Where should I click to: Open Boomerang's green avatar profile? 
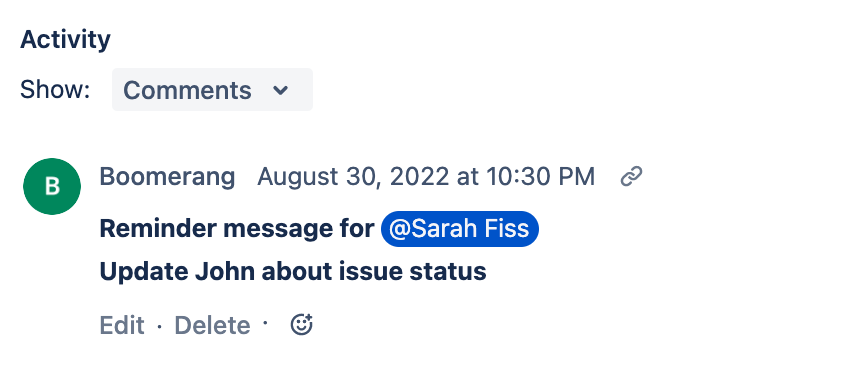52,187
